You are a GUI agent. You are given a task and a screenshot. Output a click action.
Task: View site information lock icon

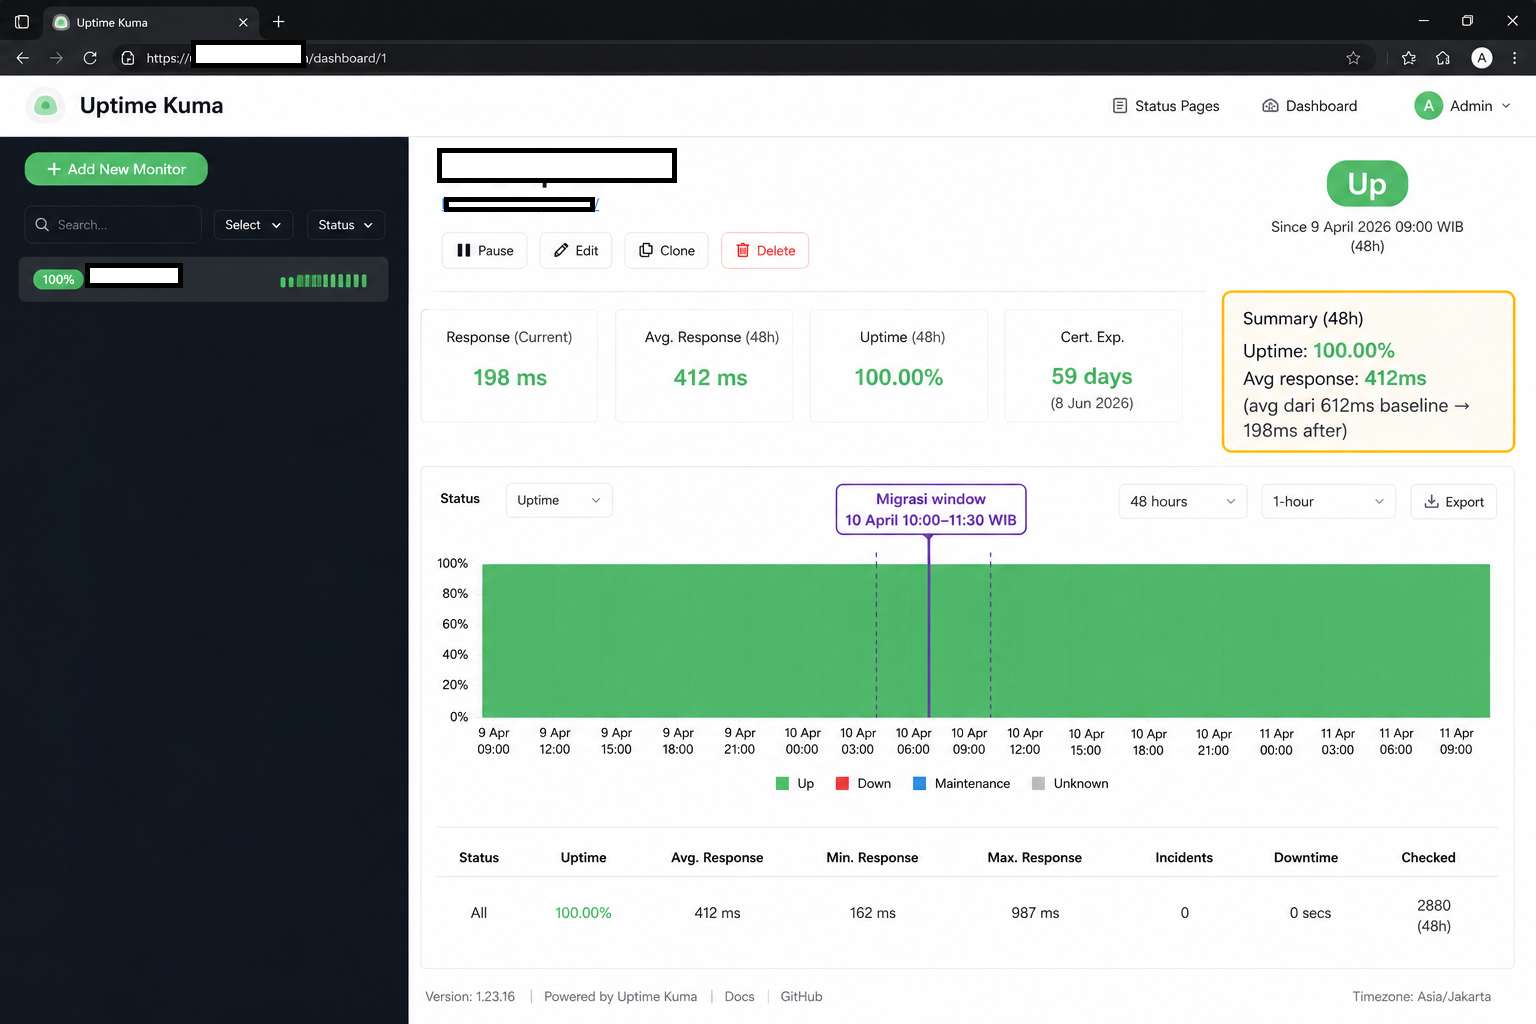coord(128,58)
